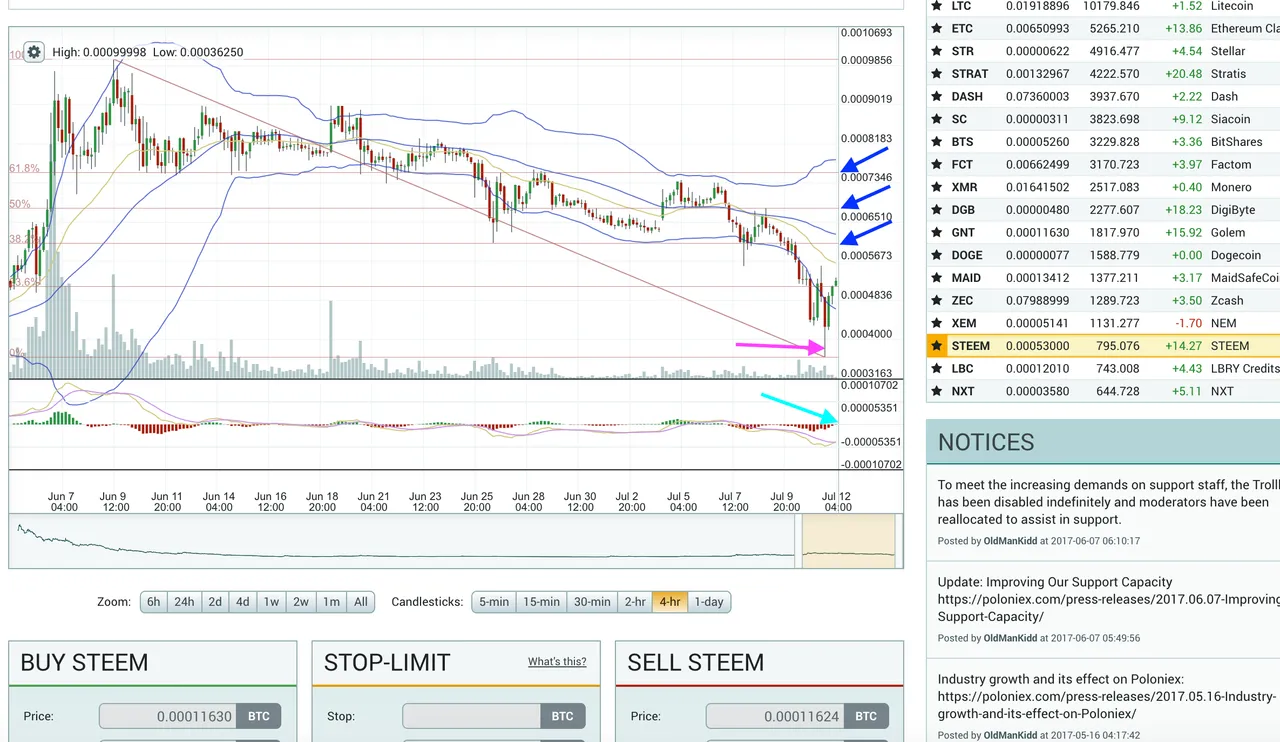Viewport: 1280px width, 742px height.
Task: Toggle favorite star for STEEM row
Action: tap(937, 346)
